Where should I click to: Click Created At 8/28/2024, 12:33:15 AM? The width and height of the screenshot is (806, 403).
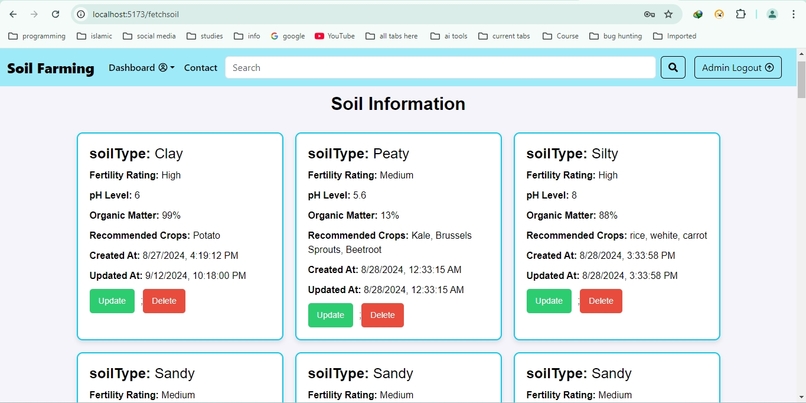(x=385, y=269)
